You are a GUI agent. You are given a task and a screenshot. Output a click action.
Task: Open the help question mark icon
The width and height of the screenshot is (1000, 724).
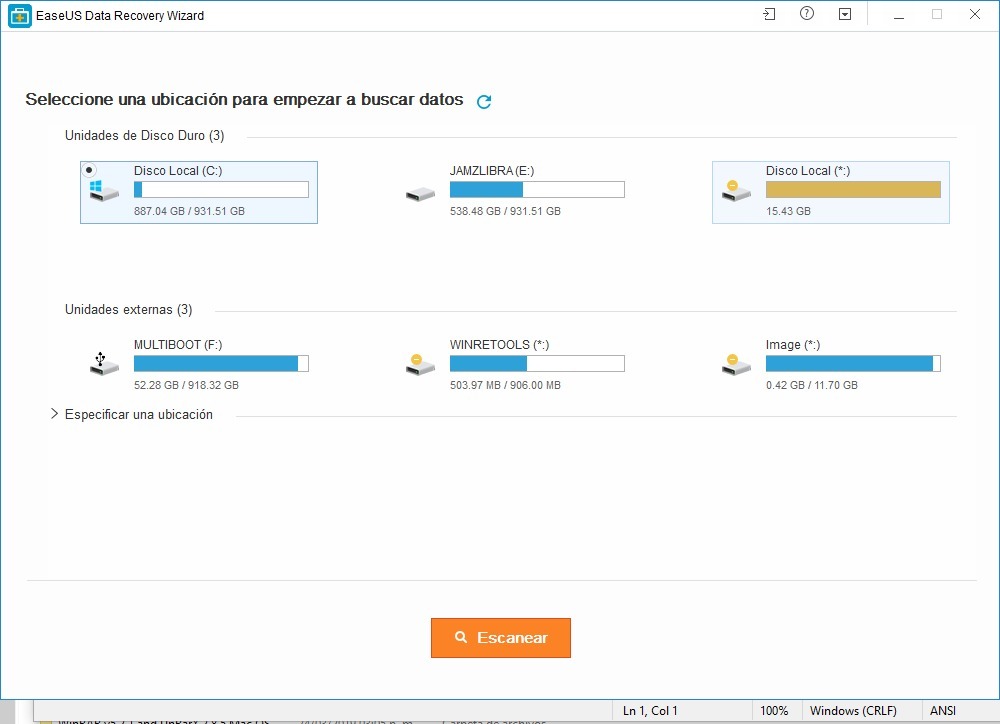[807, 13]
